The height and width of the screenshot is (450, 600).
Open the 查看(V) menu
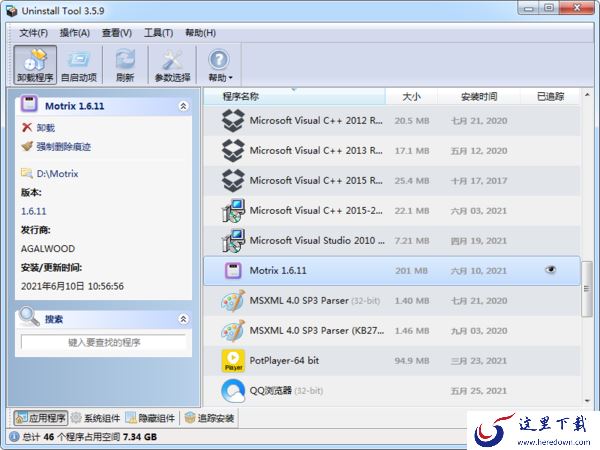[x=117, y=33]
